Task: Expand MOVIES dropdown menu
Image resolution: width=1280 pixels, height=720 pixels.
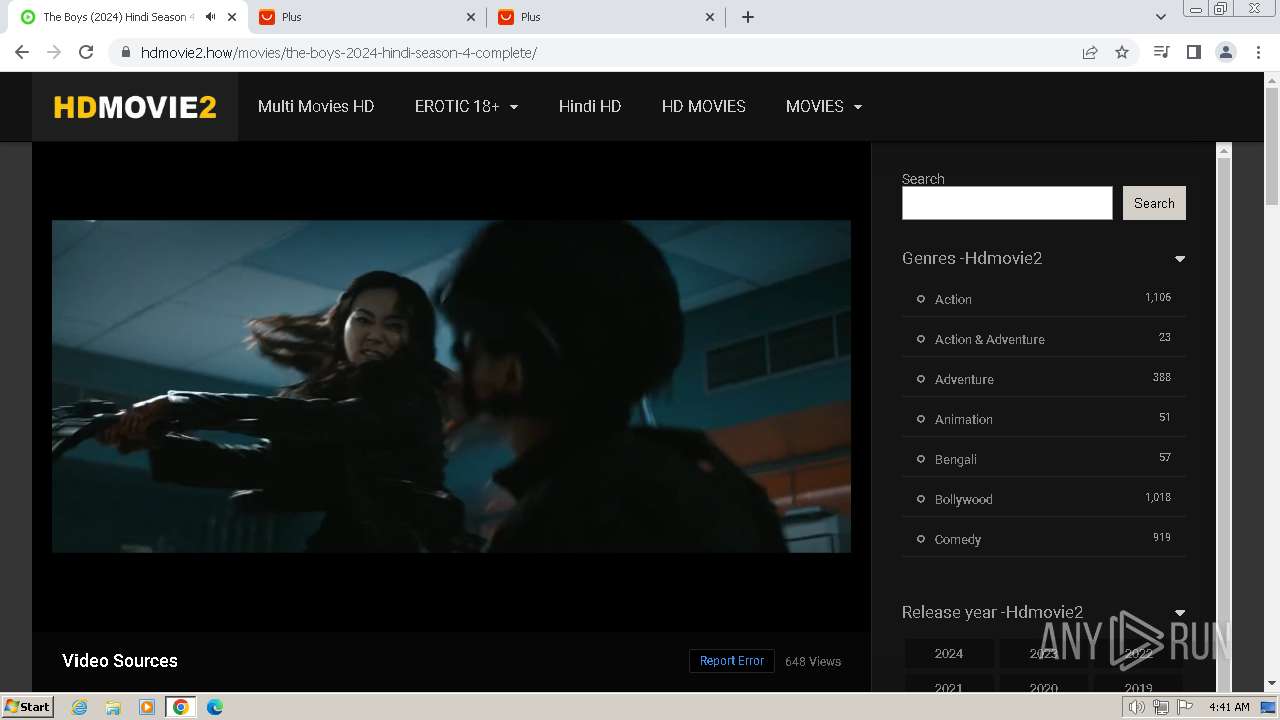Action: [x=824, y=106]
